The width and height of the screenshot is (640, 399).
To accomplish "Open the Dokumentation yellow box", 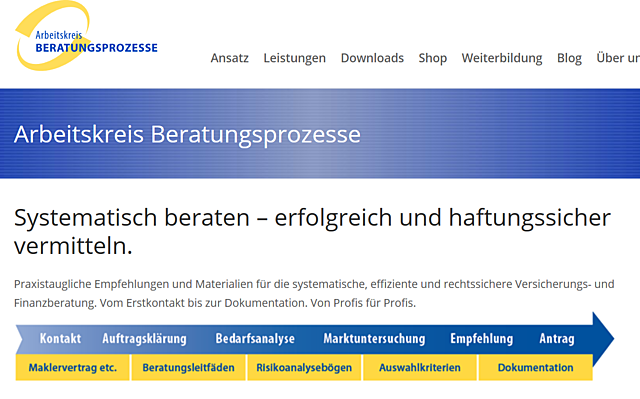I will (535, 368).
